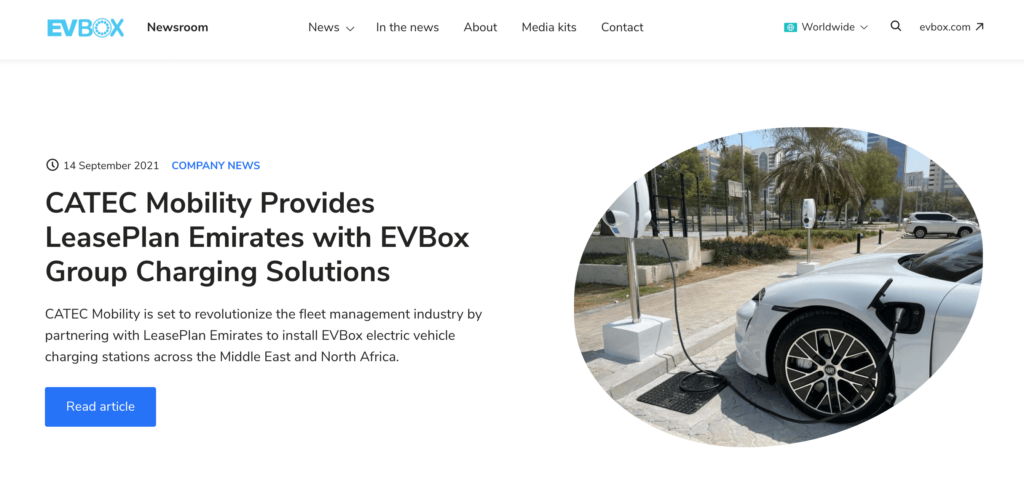Open the CATEC Mobility article headline
1024x493 pixels.
pos(257,238)
